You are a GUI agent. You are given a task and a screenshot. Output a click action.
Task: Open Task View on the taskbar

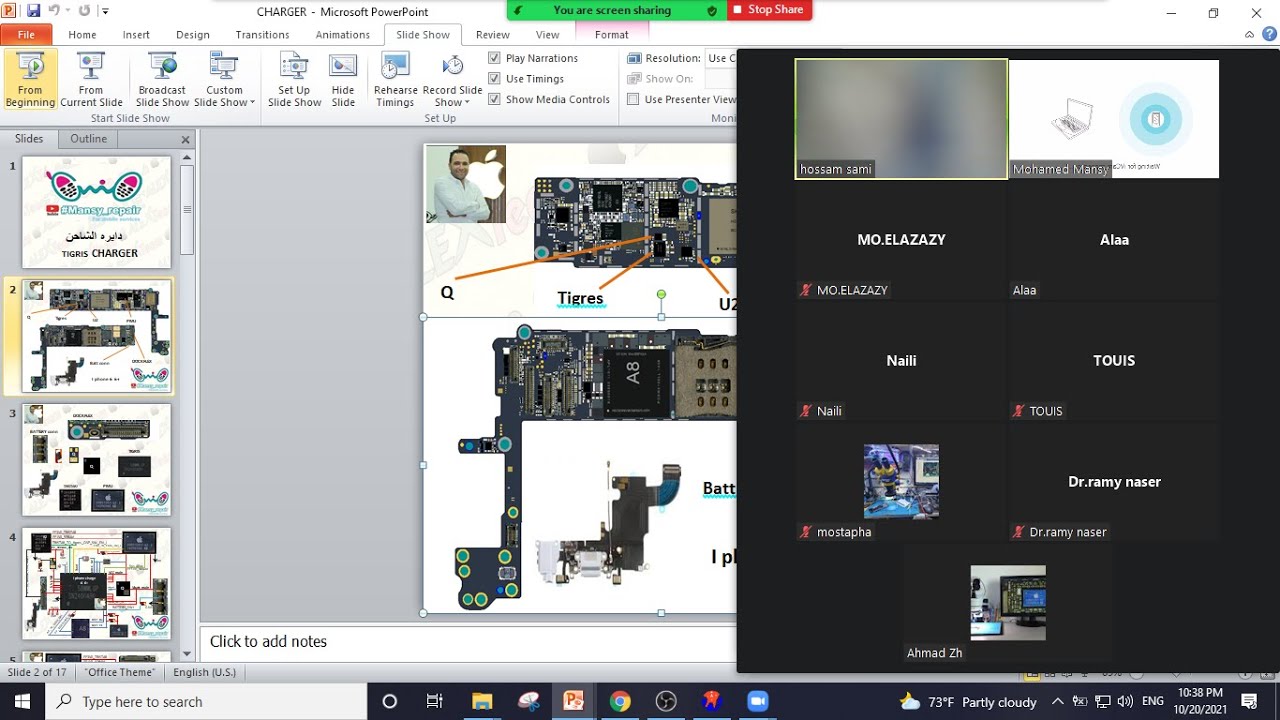[x=435, y=701]
